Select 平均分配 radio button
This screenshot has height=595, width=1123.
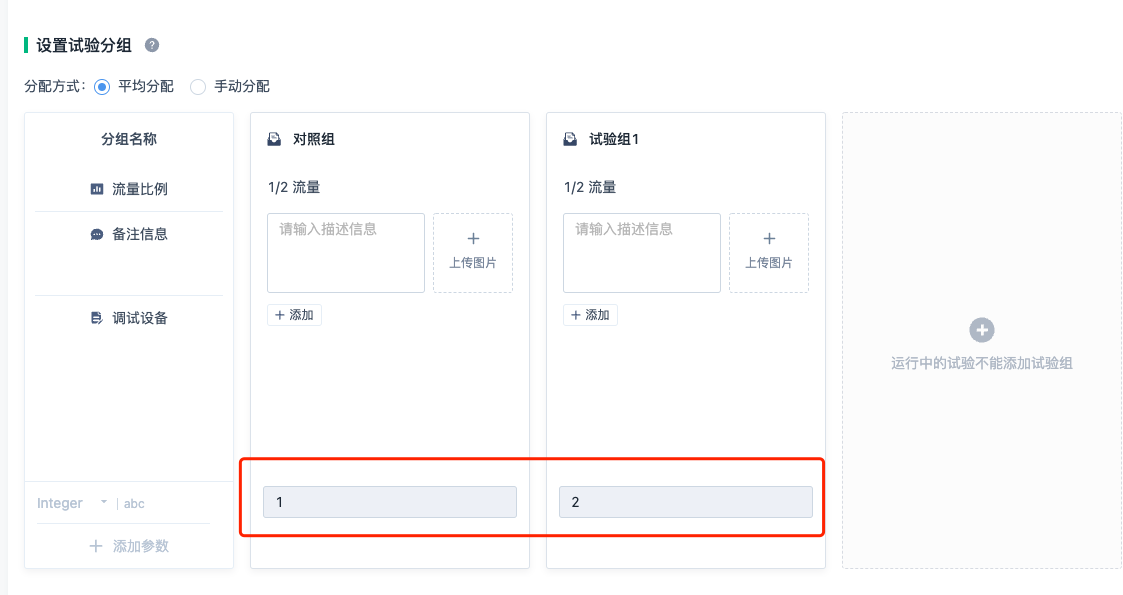pyautogui.click(x=102, y=87)
